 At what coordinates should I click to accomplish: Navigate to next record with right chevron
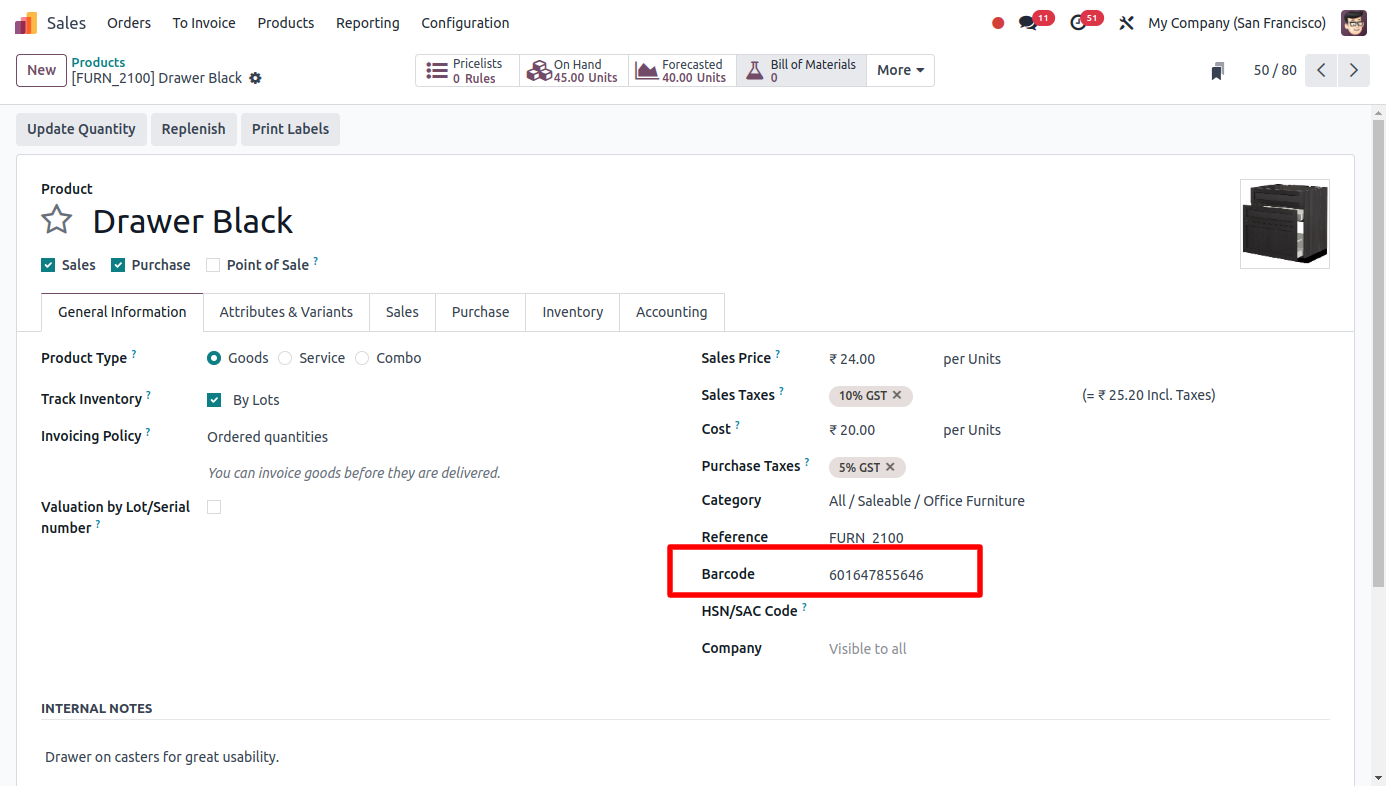(x=1354, y=70)
